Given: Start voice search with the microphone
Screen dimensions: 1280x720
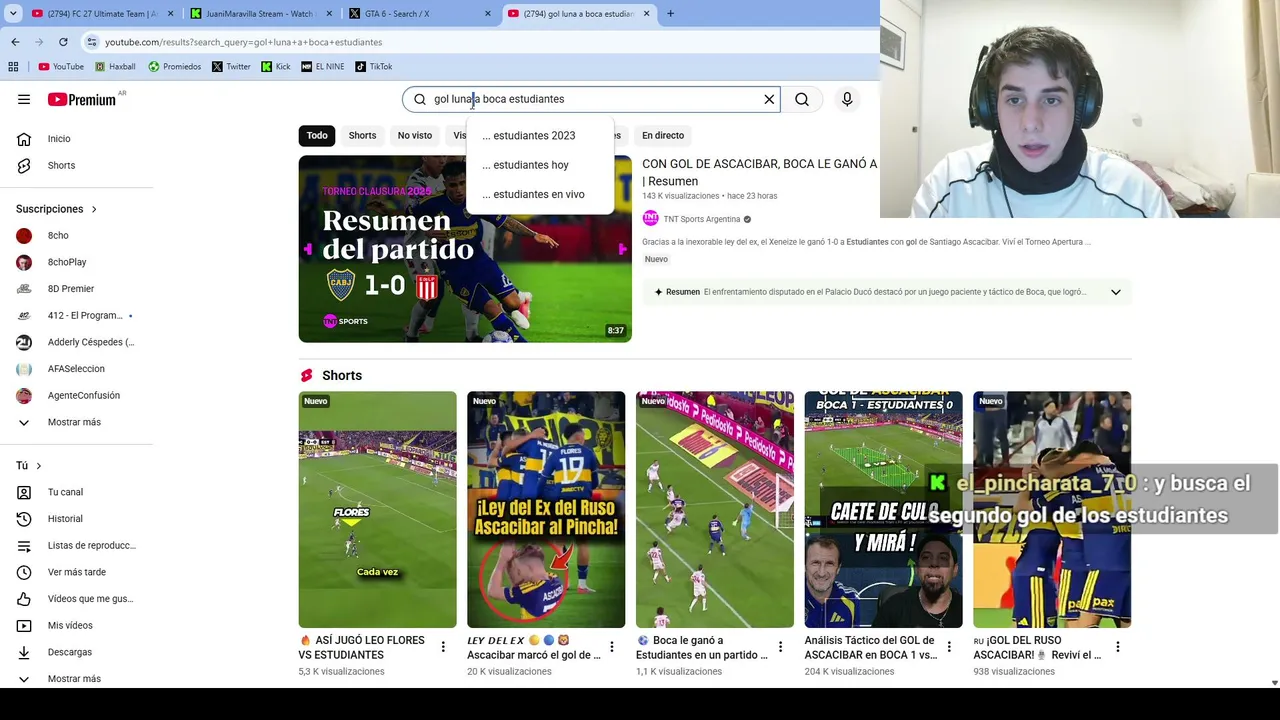Looking at the screenshot, I should pos(847,99).
